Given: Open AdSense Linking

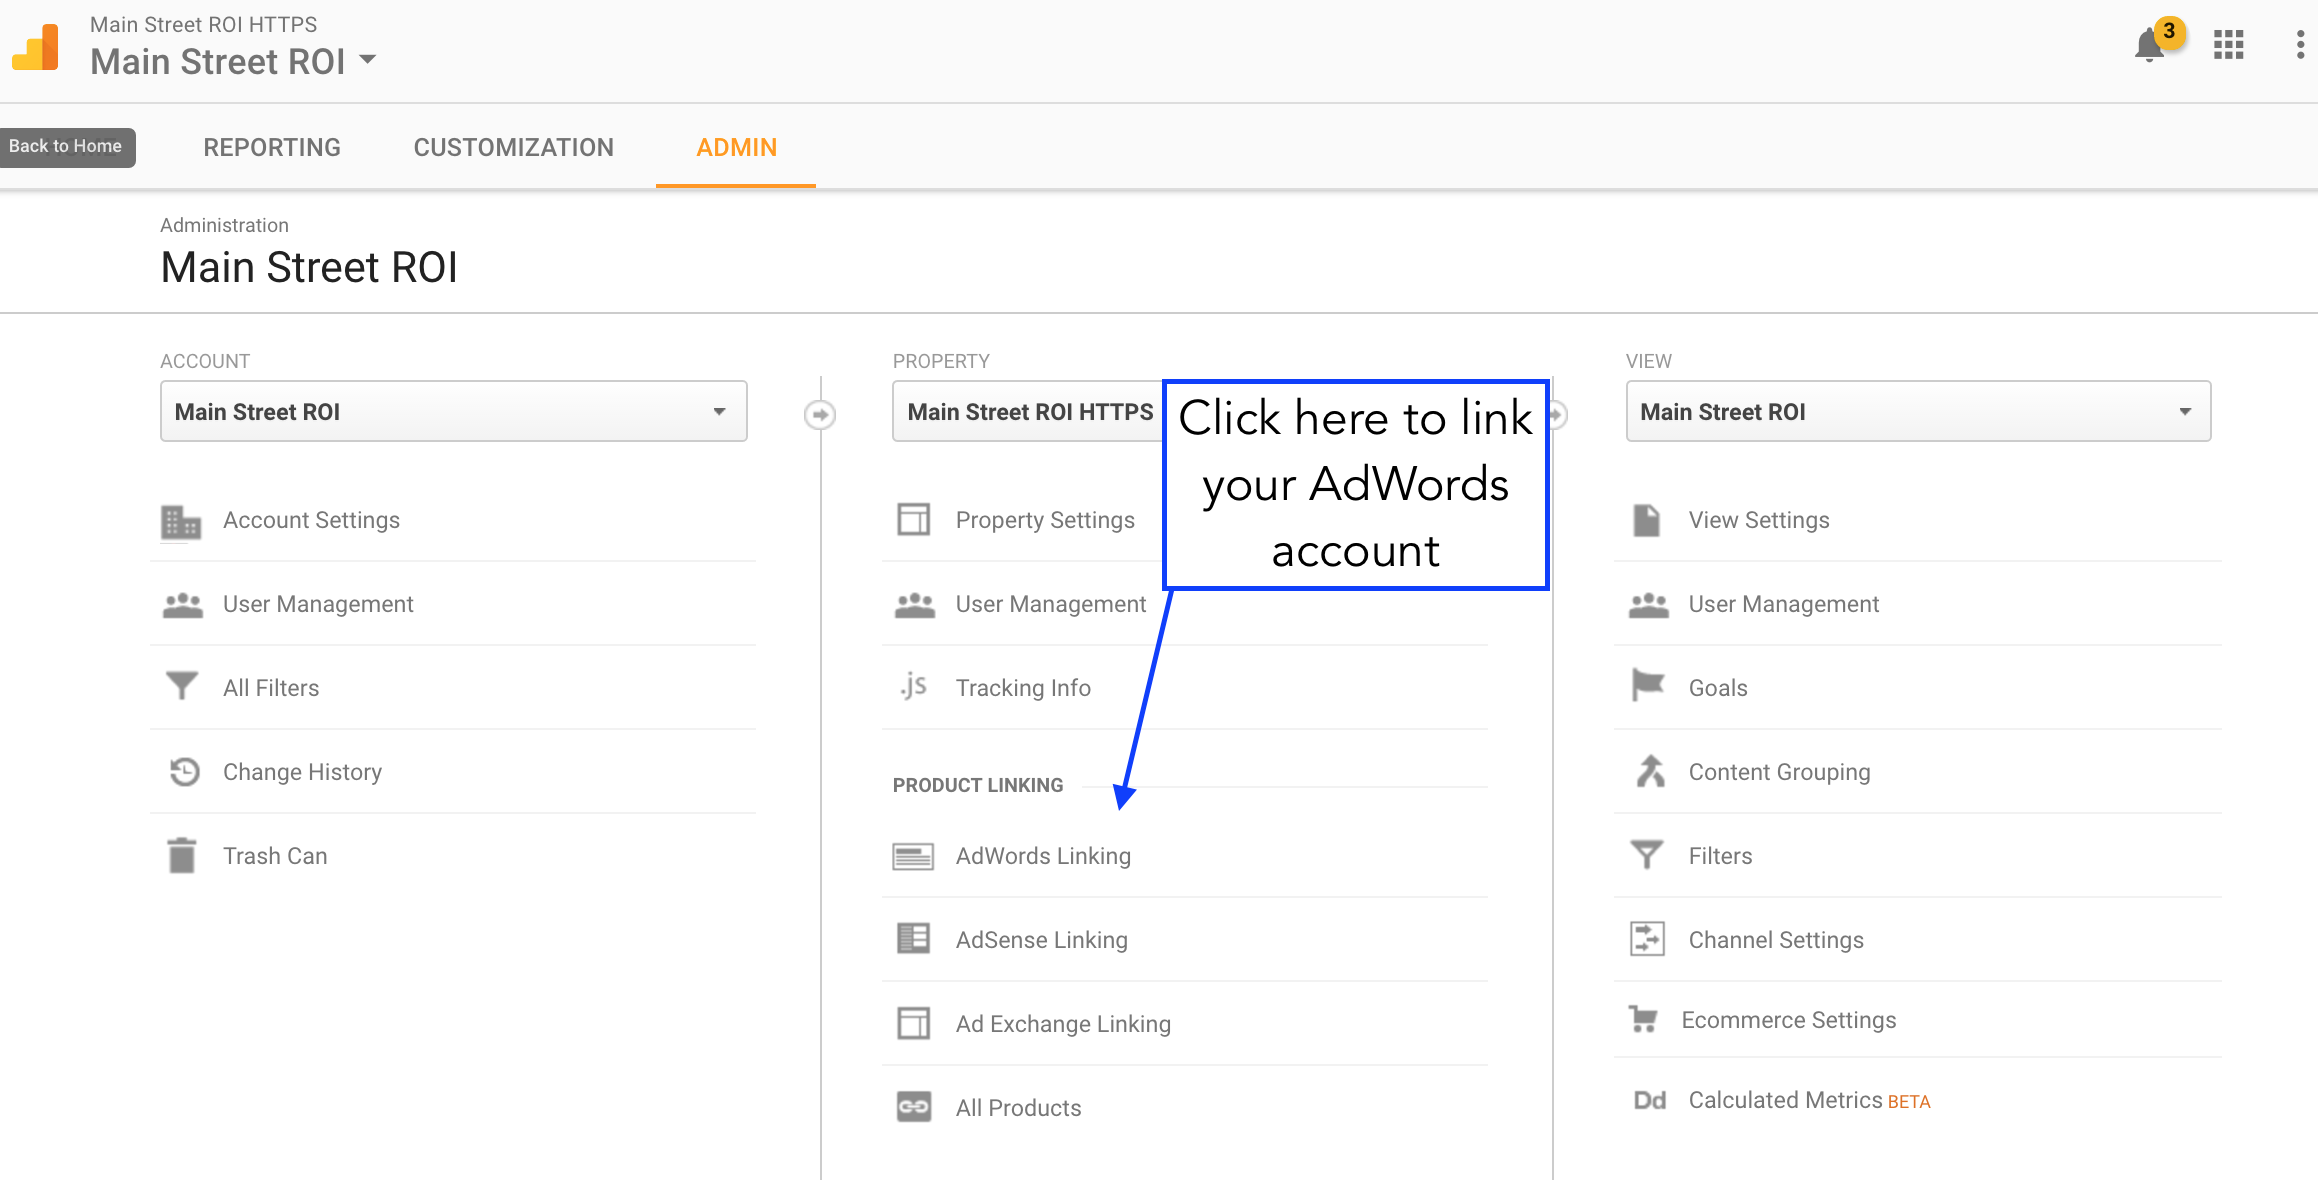Looking at the screenshot, I should pos(1041,940).
